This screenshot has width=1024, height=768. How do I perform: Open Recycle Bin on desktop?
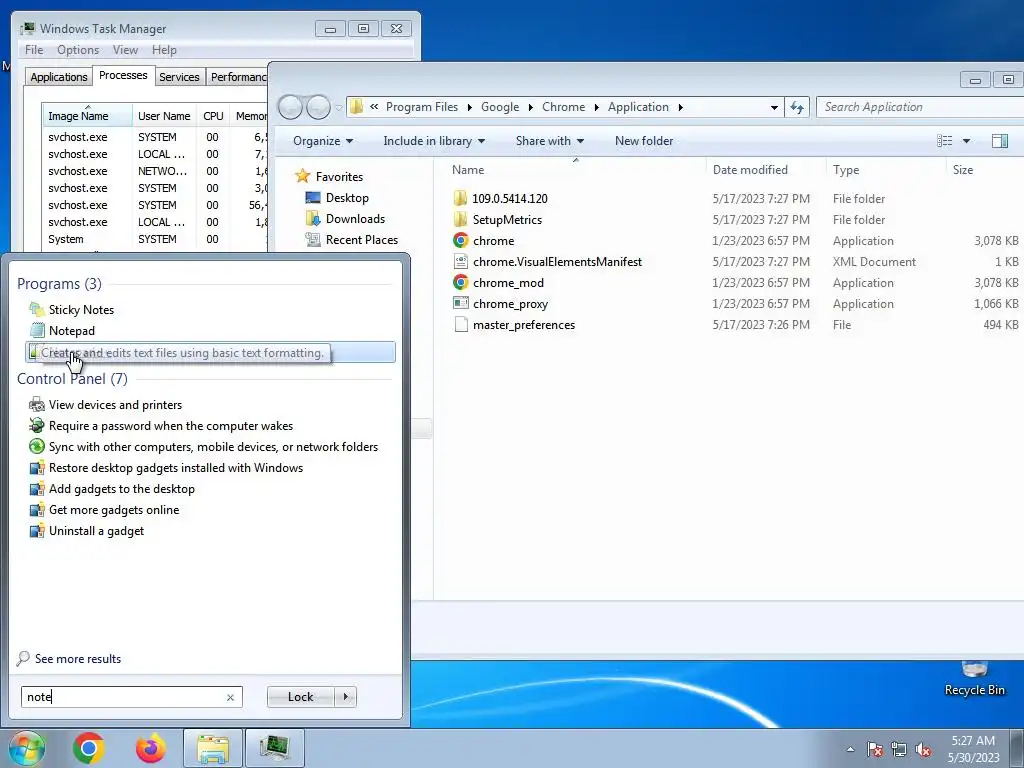point(974,678)
